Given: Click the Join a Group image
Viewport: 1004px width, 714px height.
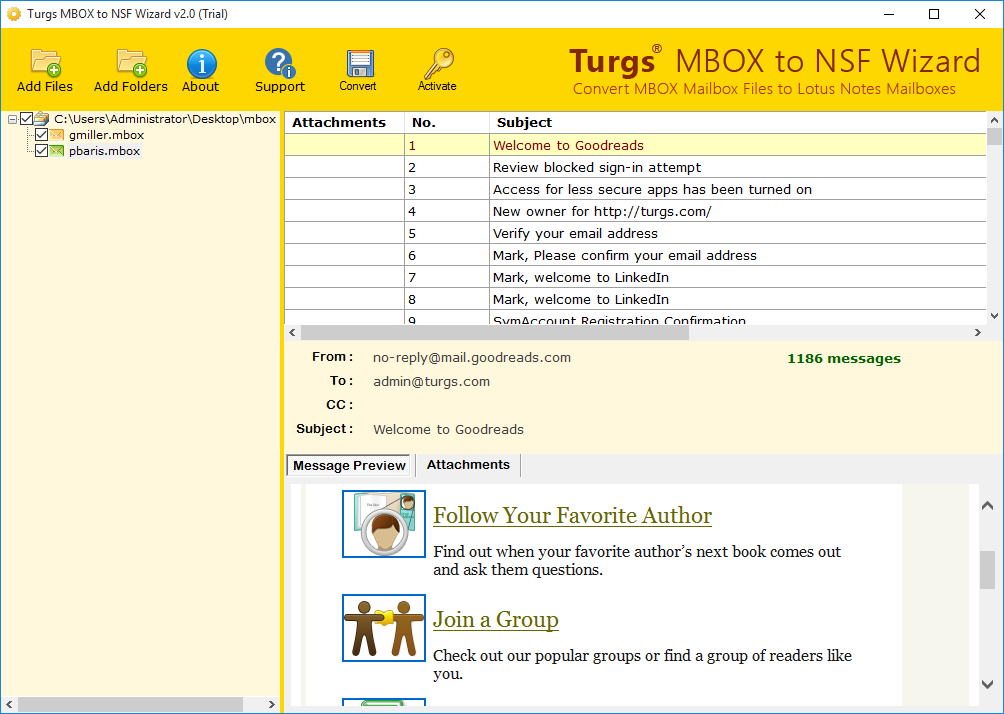Looking at the screenshot, I should 384,628.
